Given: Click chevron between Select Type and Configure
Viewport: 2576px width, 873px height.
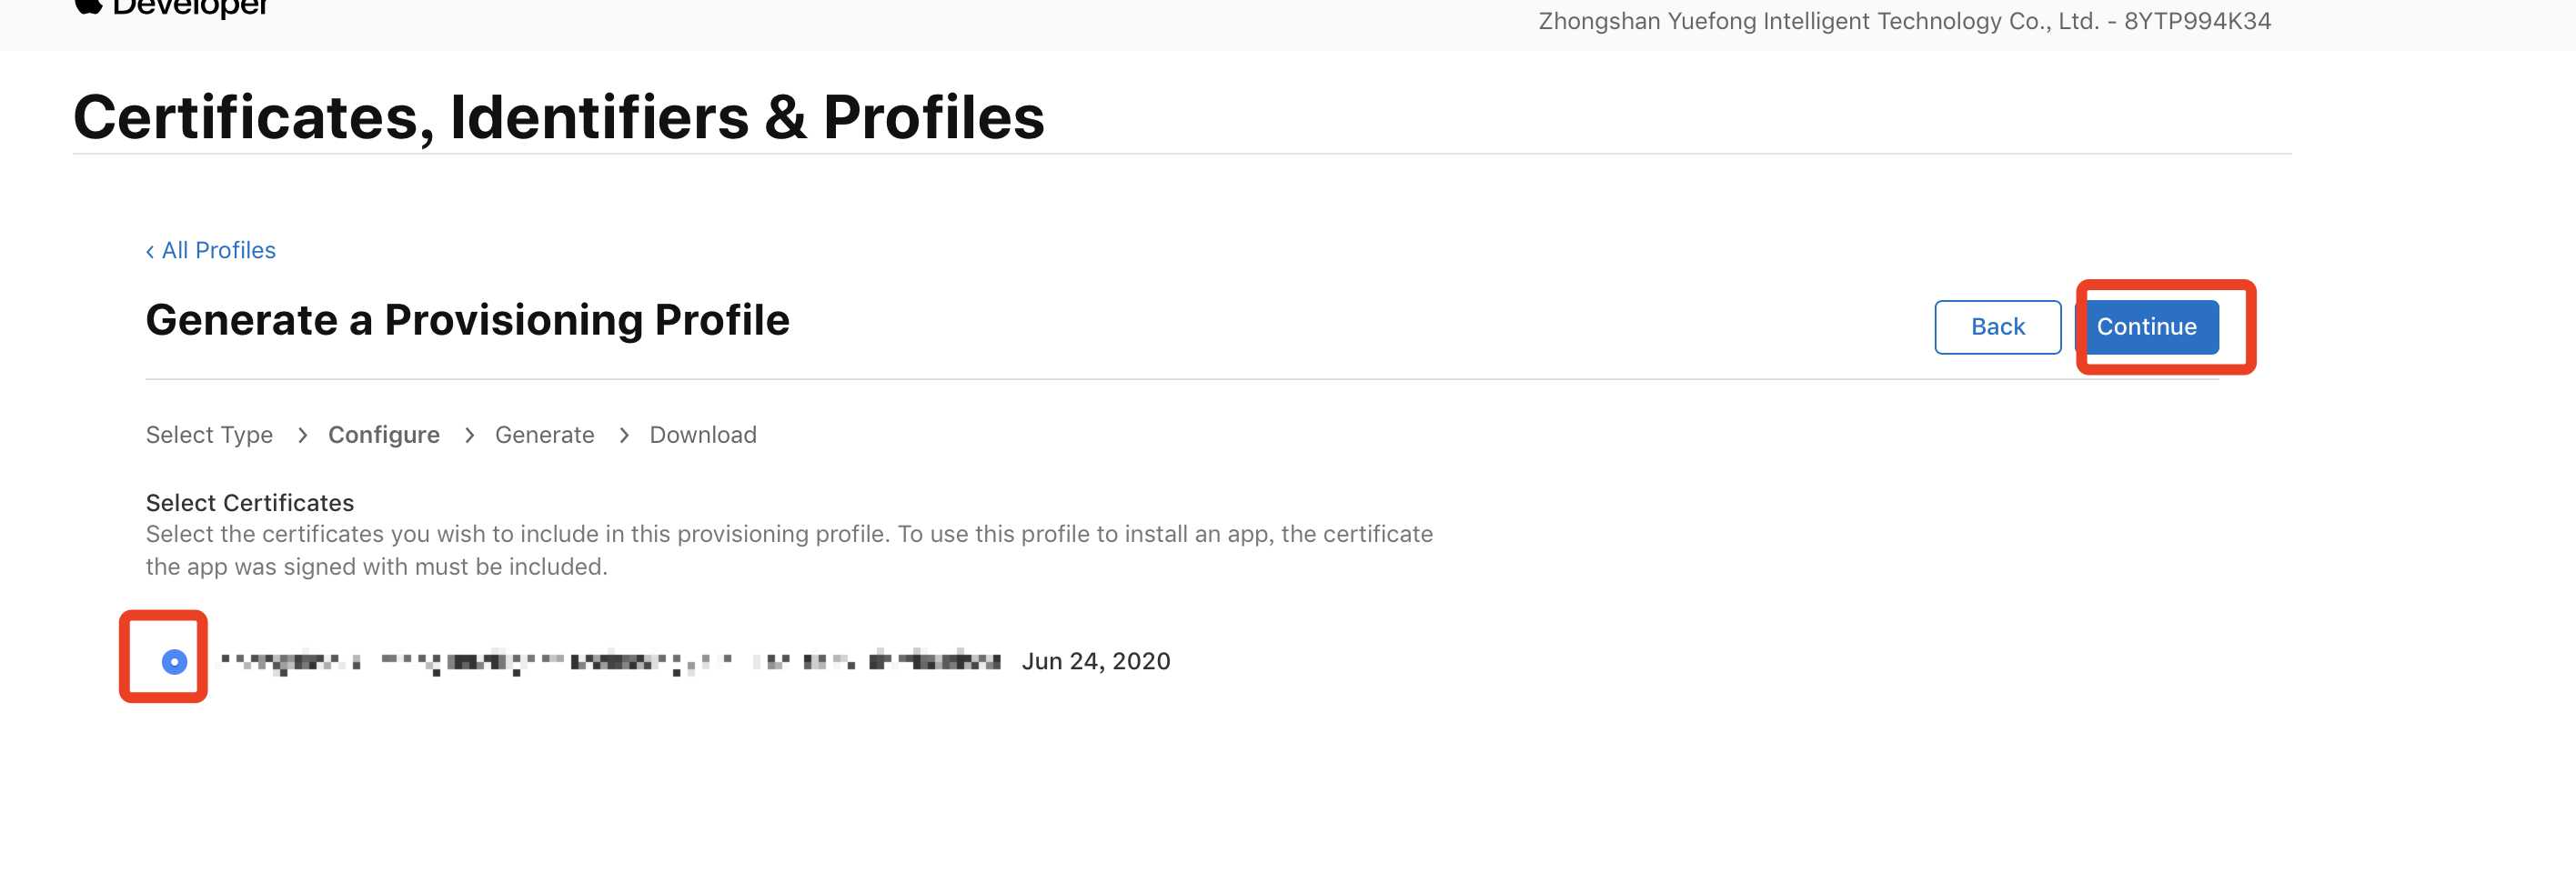Looking at the screenshot, I should click(x=302, y=435).
